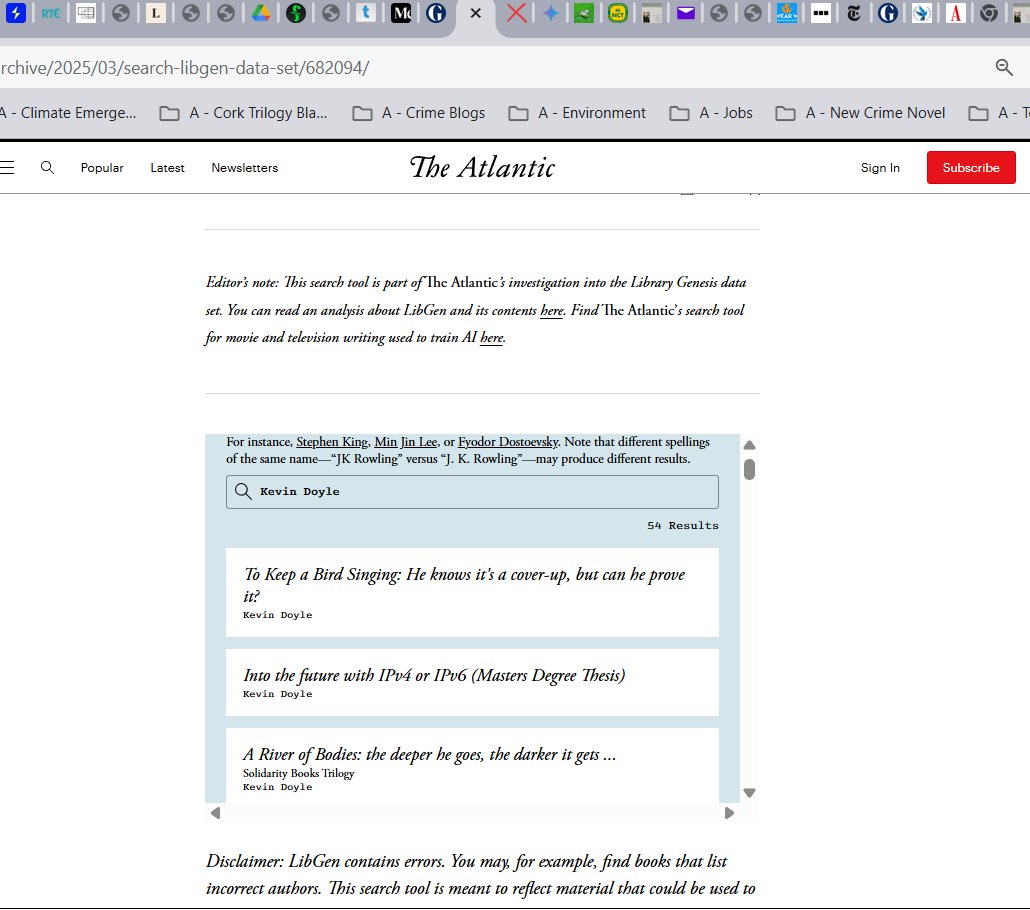Screen dimensions: 1030x910
Task: Switch to the RTE tab
Action: pos(51,12)
